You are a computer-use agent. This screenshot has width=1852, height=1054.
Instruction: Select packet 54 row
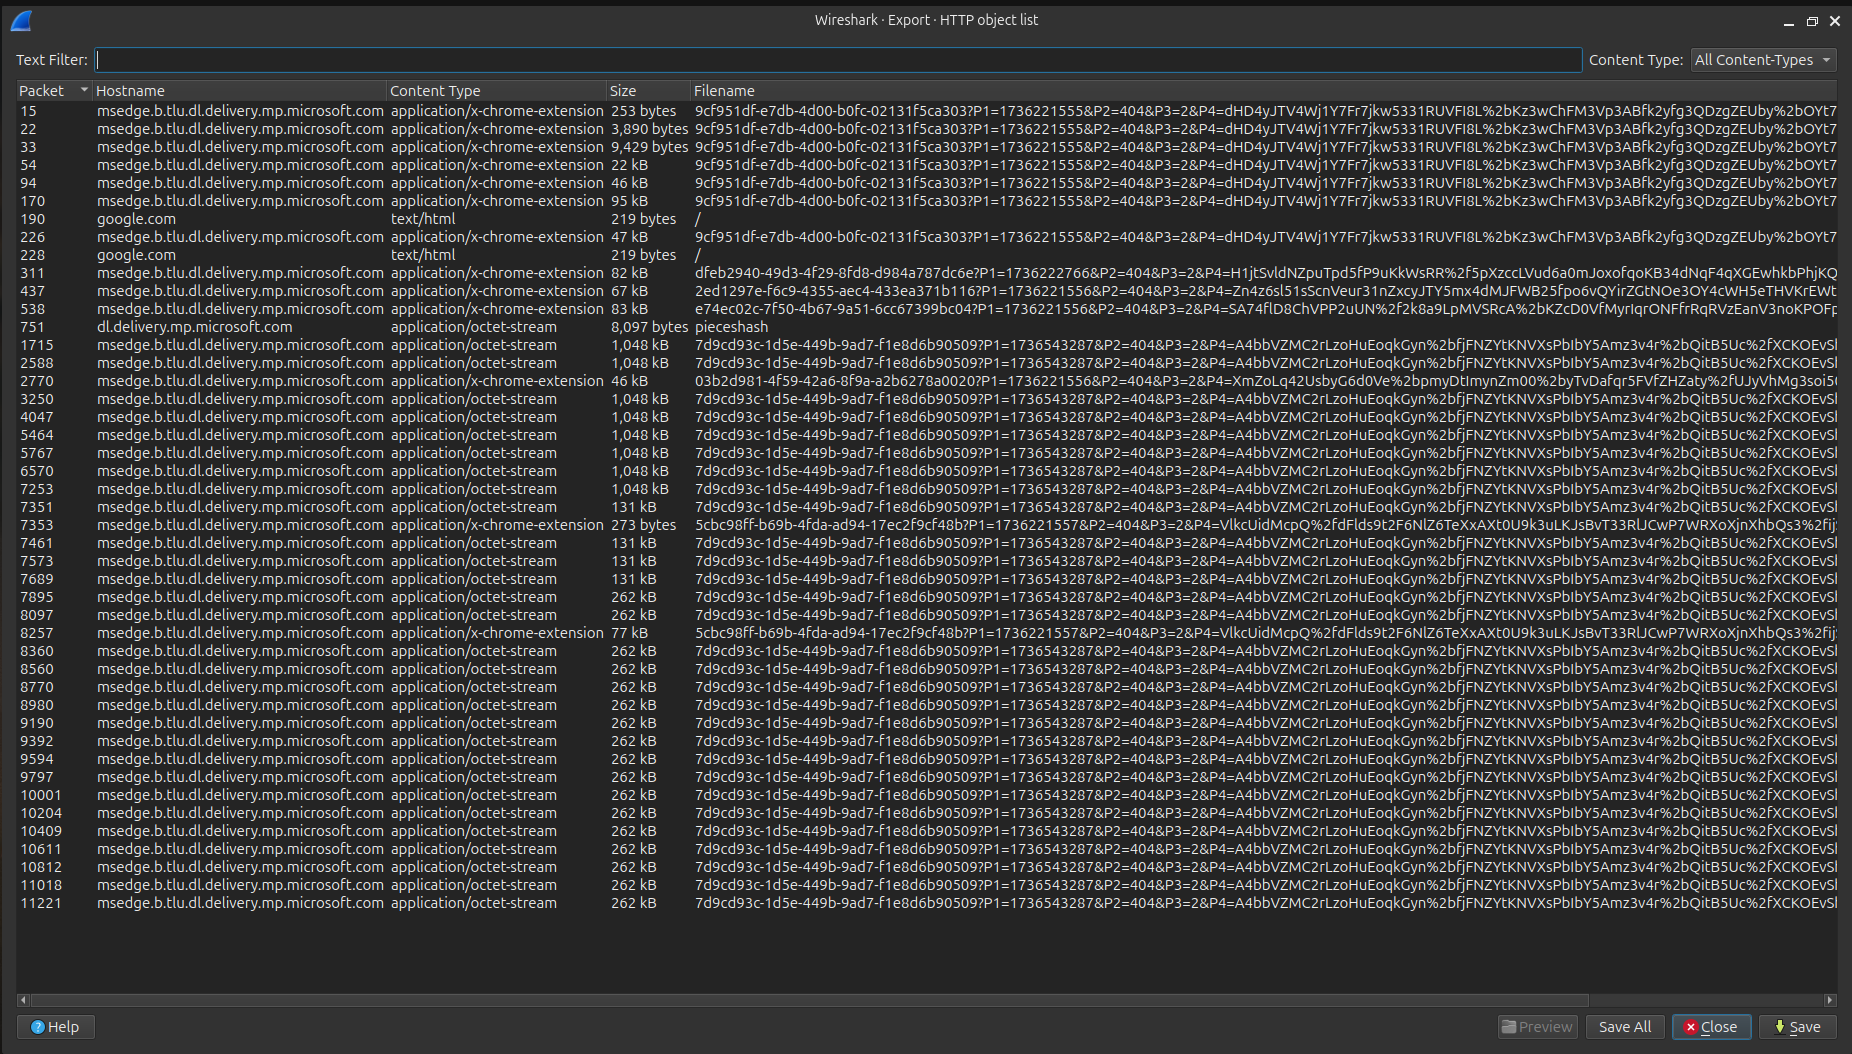tap(927, 165)
